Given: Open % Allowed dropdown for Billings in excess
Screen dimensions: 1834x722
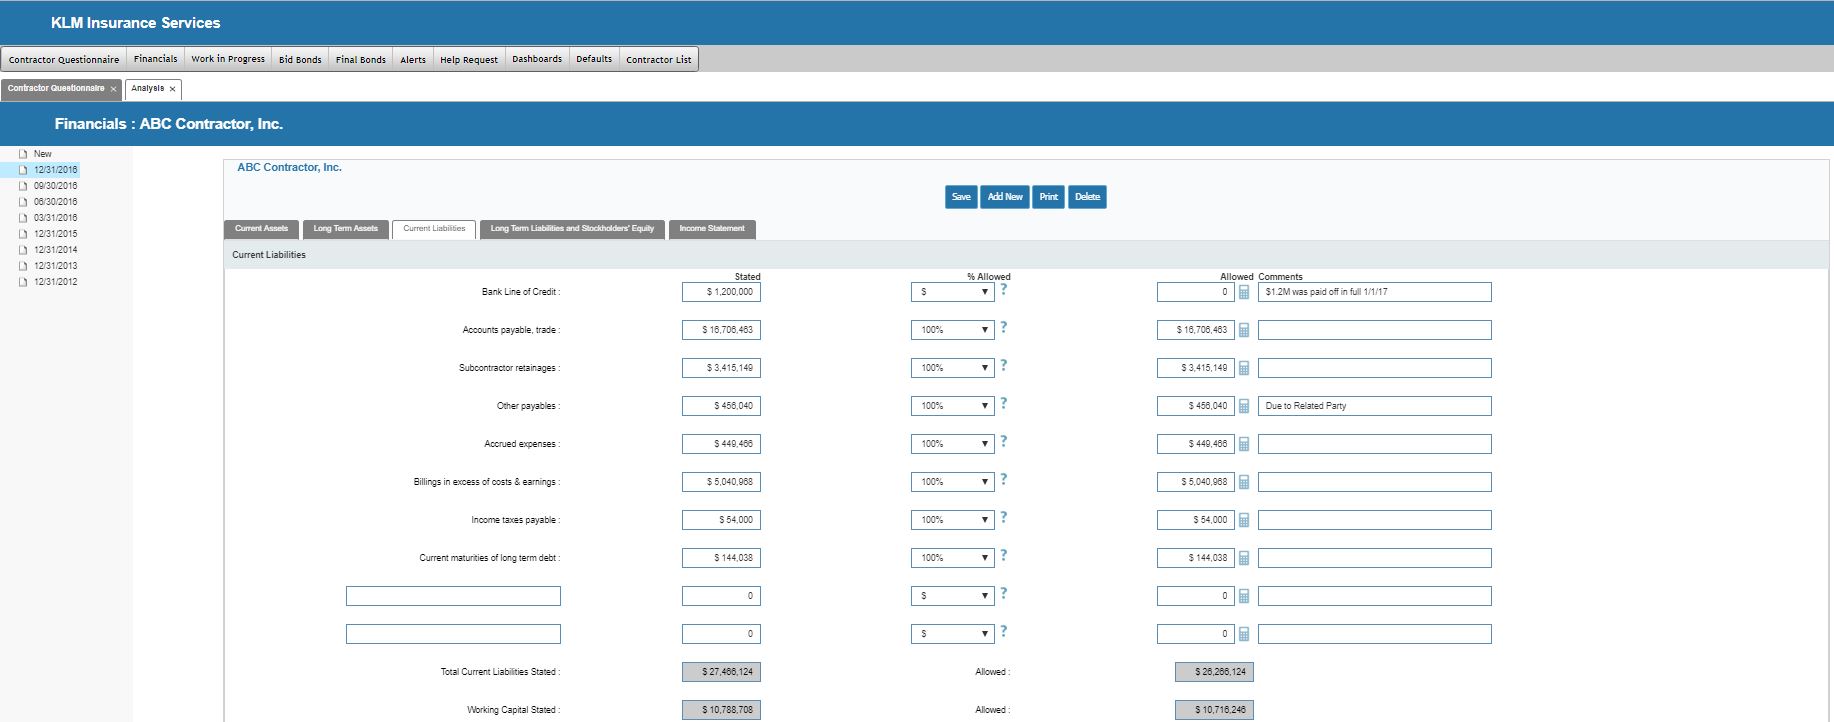Looking at the screenshot, I should [952, 482].
